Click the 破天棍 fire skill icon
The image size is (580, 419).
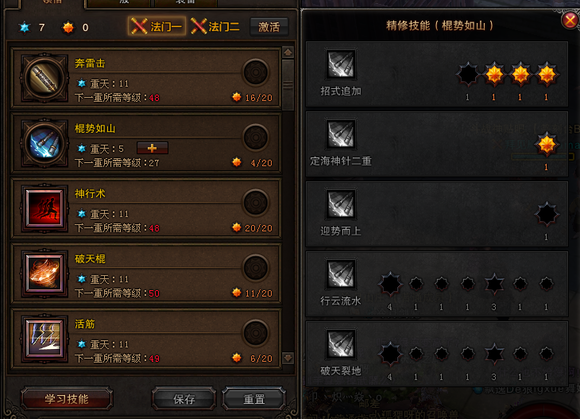click(x=44, y=274)
